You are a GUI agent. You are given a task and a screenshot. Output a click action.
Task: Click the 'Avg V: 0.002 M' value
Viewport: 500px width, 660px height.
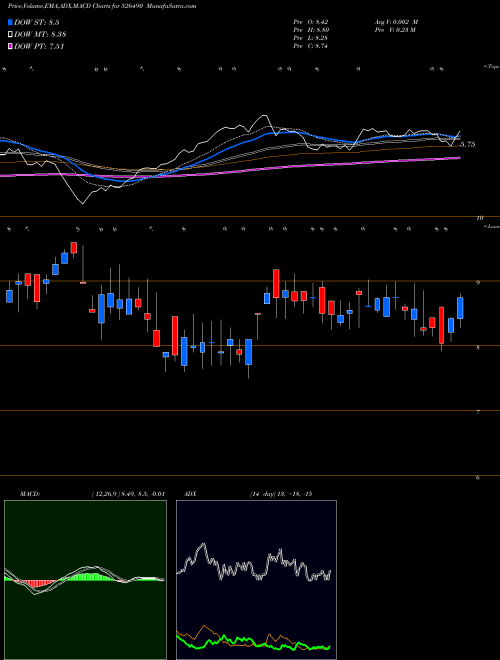[x=396, y=22]
